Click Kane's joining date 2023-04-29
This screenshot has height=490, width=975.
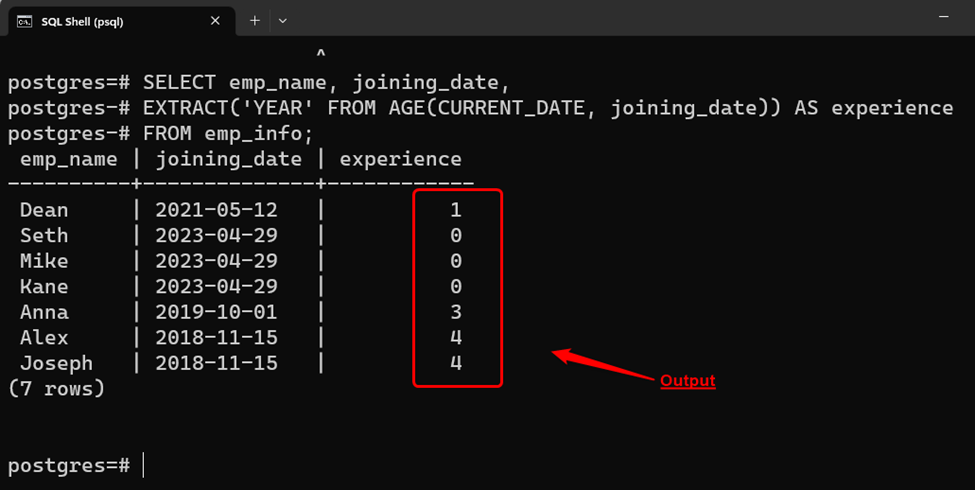tap(216, 287)
